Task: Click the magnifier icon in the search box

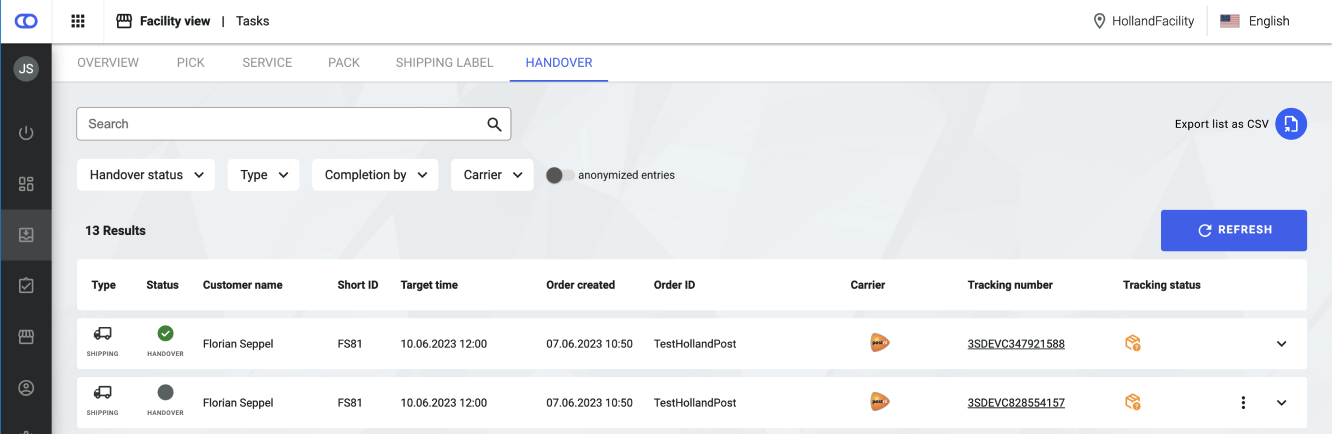Action: (493, 124)
